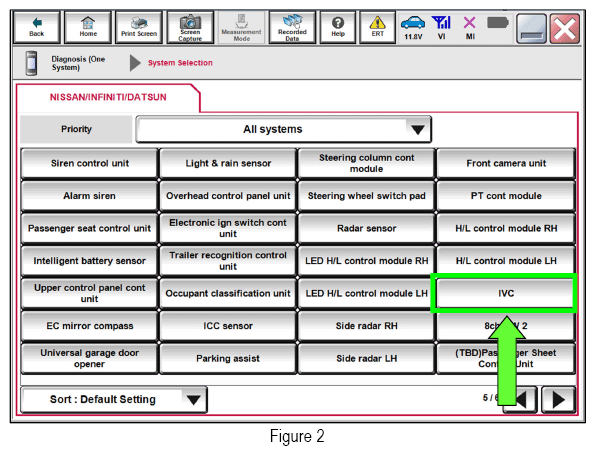Click the minimize window bar icon
The width and height of the screenshot is (595, 455).
(531, 28)
